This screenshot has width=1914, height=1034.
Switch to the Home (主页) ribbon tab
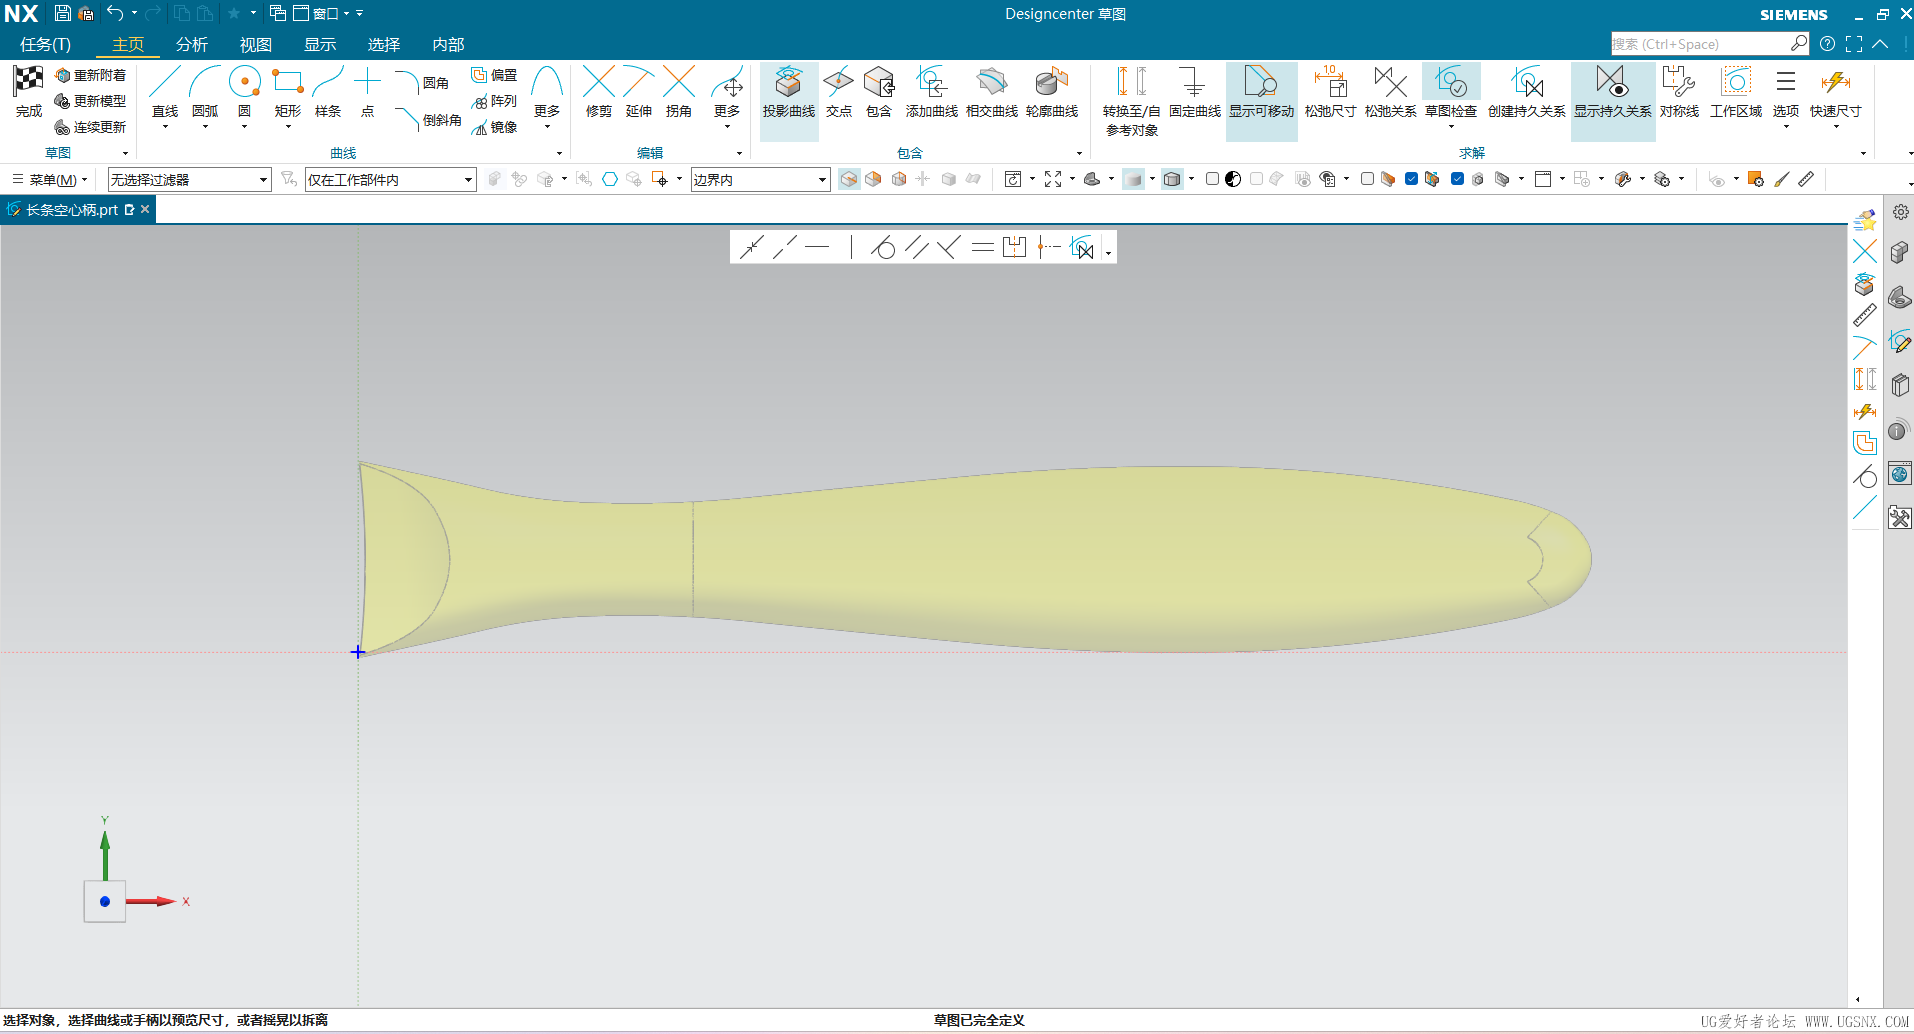click(x=128, y=44)
